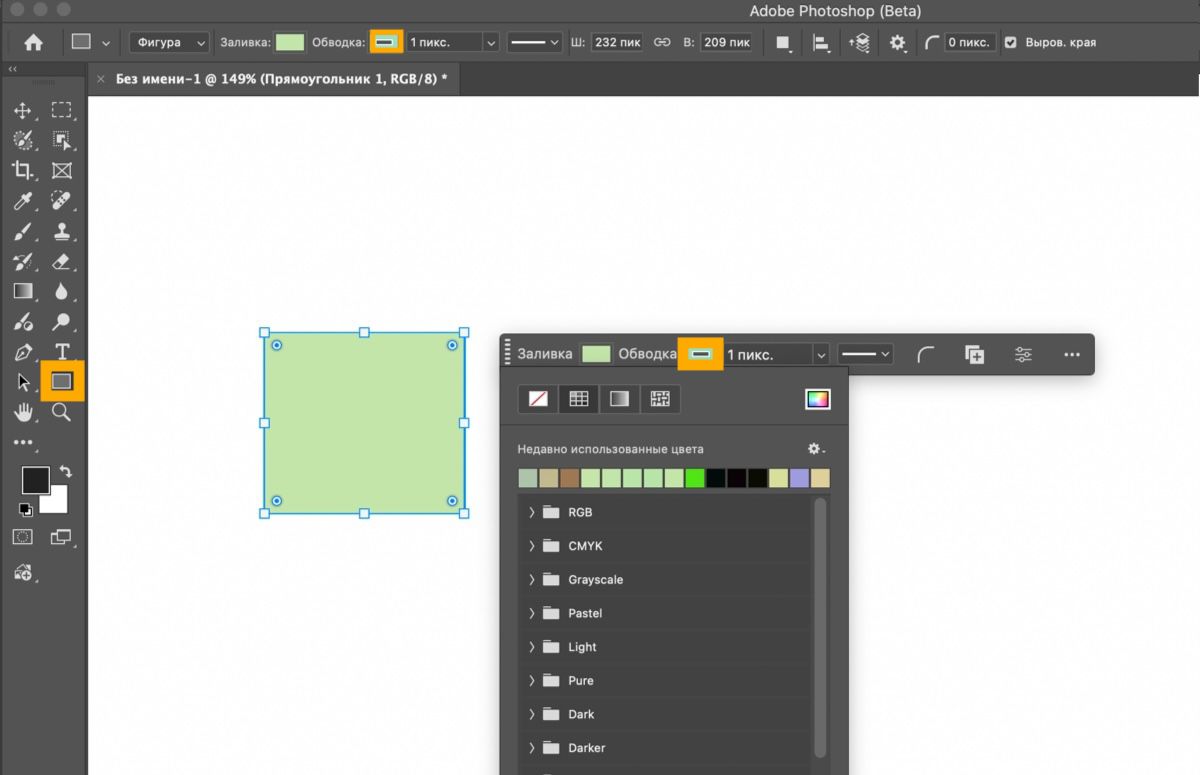
Task: Open properties sliders icon in task bar
Action: [x=1023, y=354]
